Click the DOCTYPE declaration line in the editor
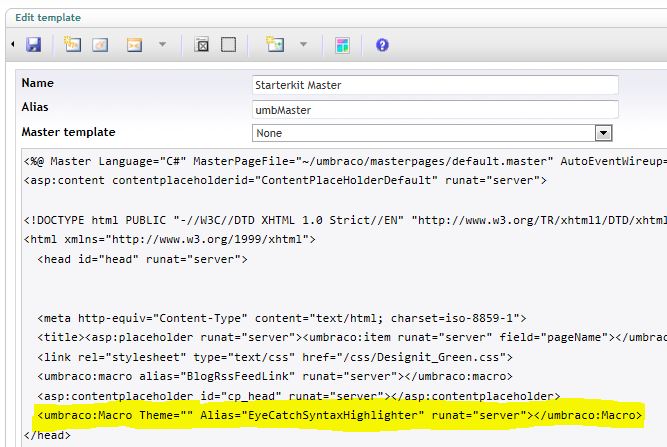 [x=345, y=220]
